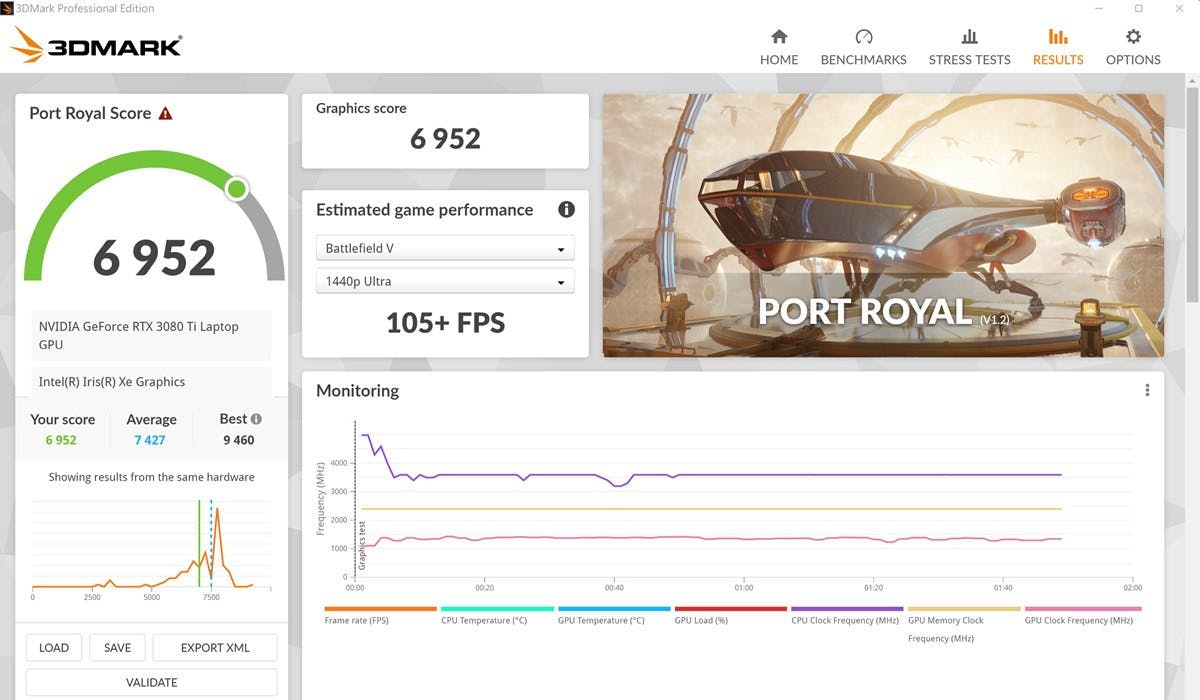
Task: Click the info icon in Estimated game performance
Action: tap(566, 209)
